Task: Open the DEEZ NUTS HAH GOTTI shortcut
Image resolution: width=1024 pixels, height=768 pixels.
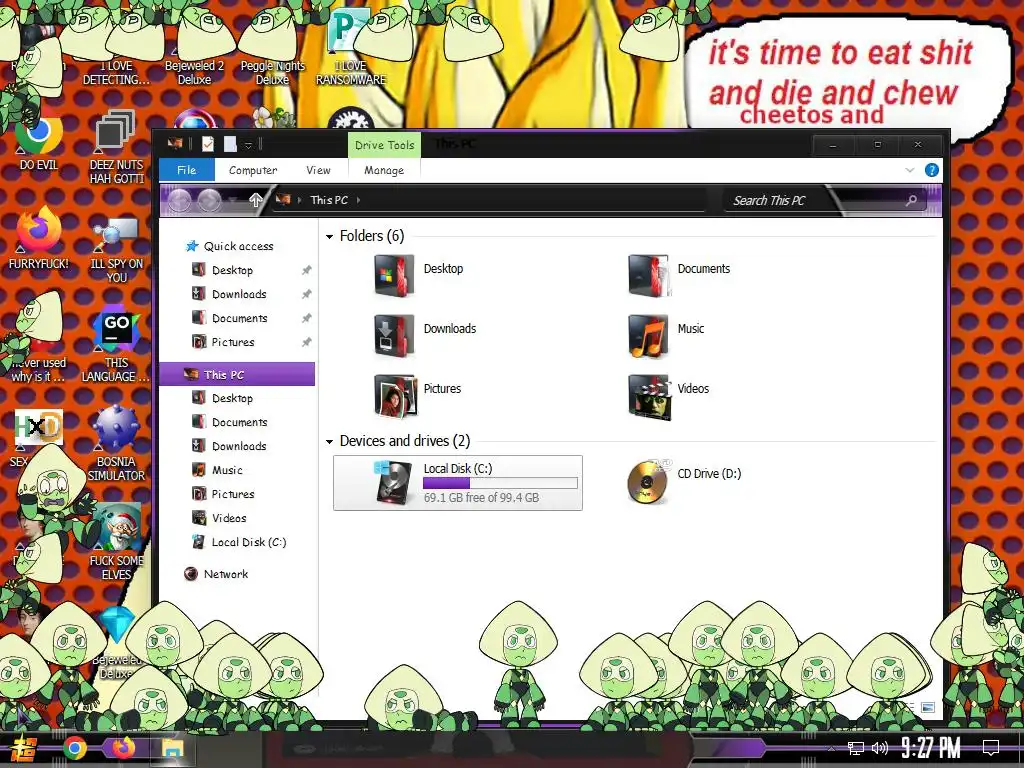Action: tap(116, 147)
